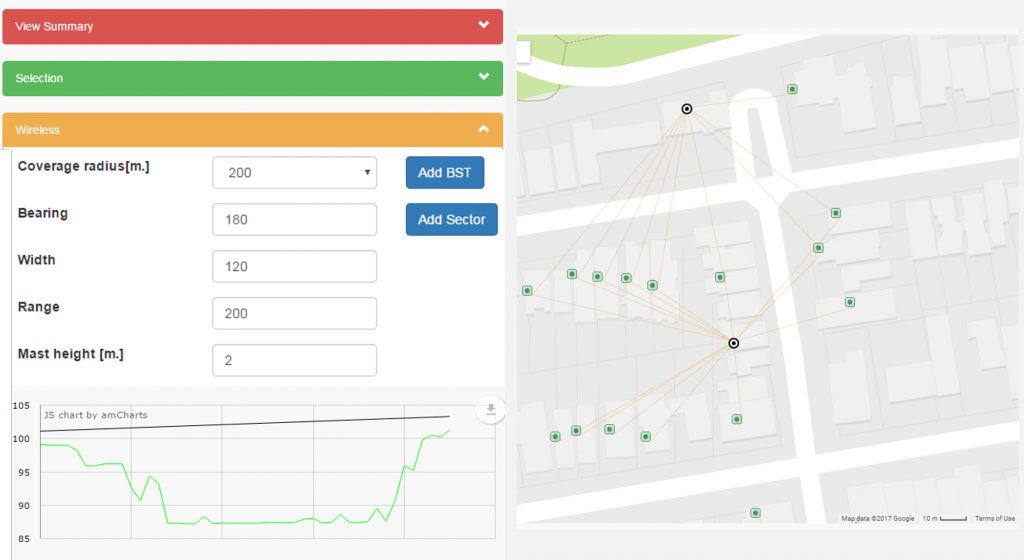Select the bottommost green node marker on the map
Image resolution: width=1024 pixels, height=560 pixels.
coord(755,513)
